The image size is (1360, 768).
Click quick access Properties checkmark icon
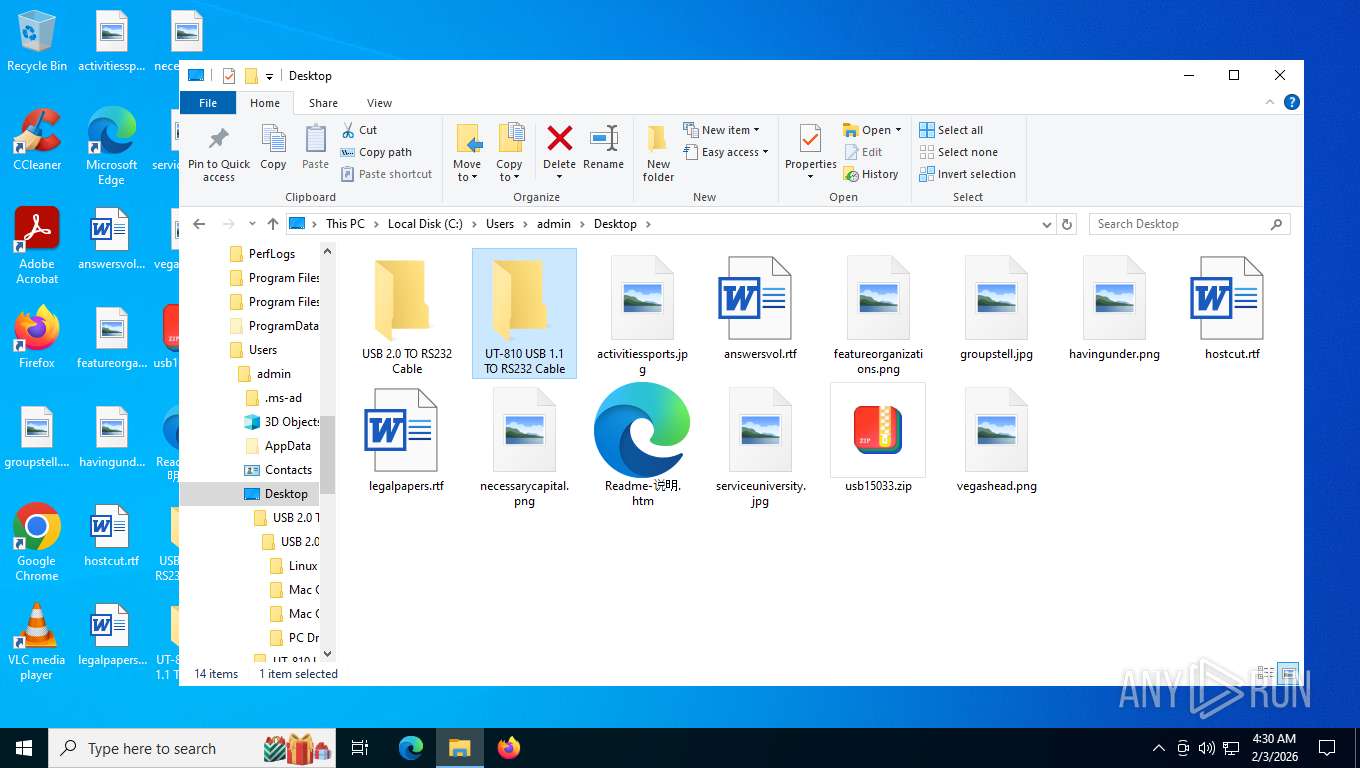coord(228,76)
